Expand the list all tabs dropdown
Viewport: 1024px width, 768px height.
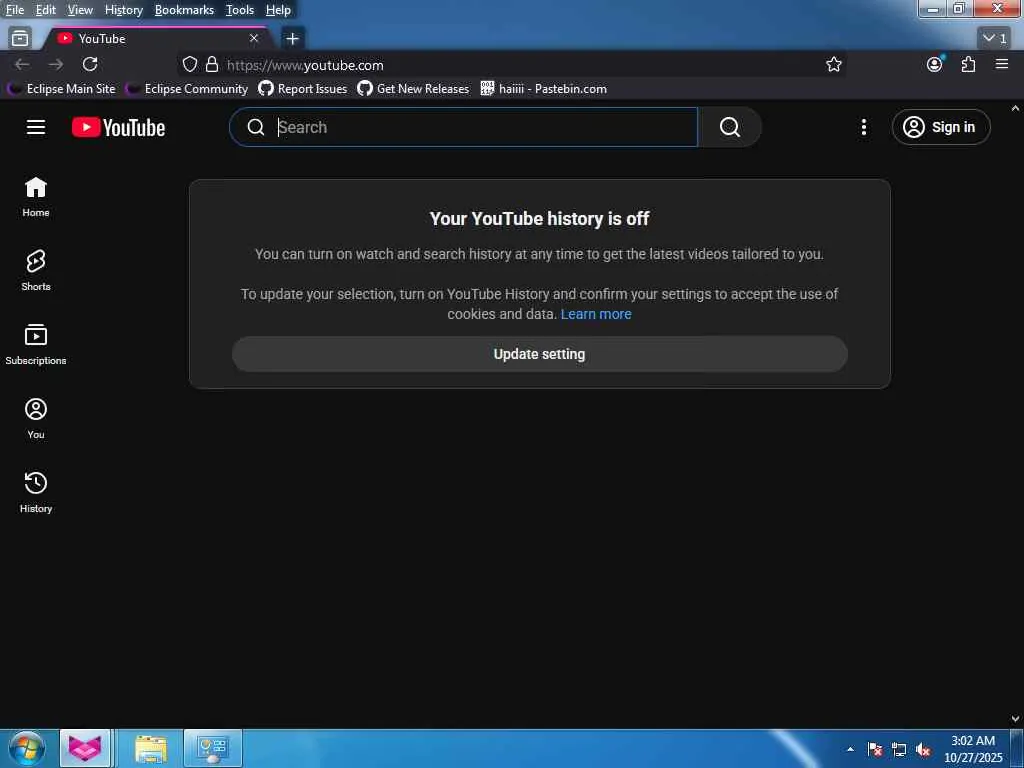coord(995,39)
